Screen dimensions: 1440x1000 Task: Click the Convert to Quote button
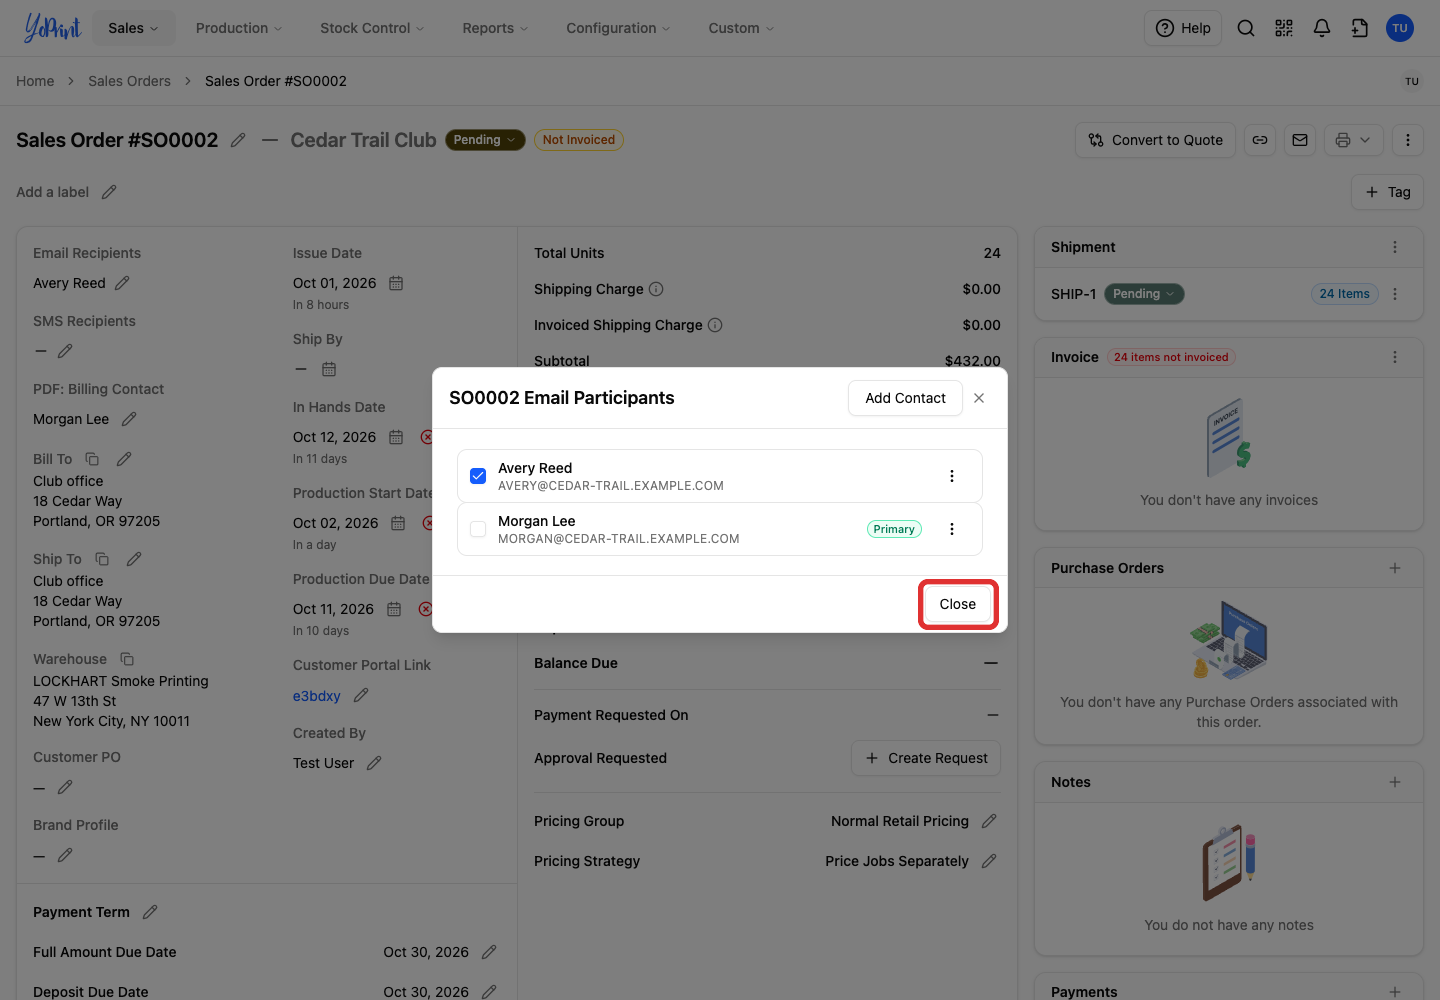[x=1155, y=140]
